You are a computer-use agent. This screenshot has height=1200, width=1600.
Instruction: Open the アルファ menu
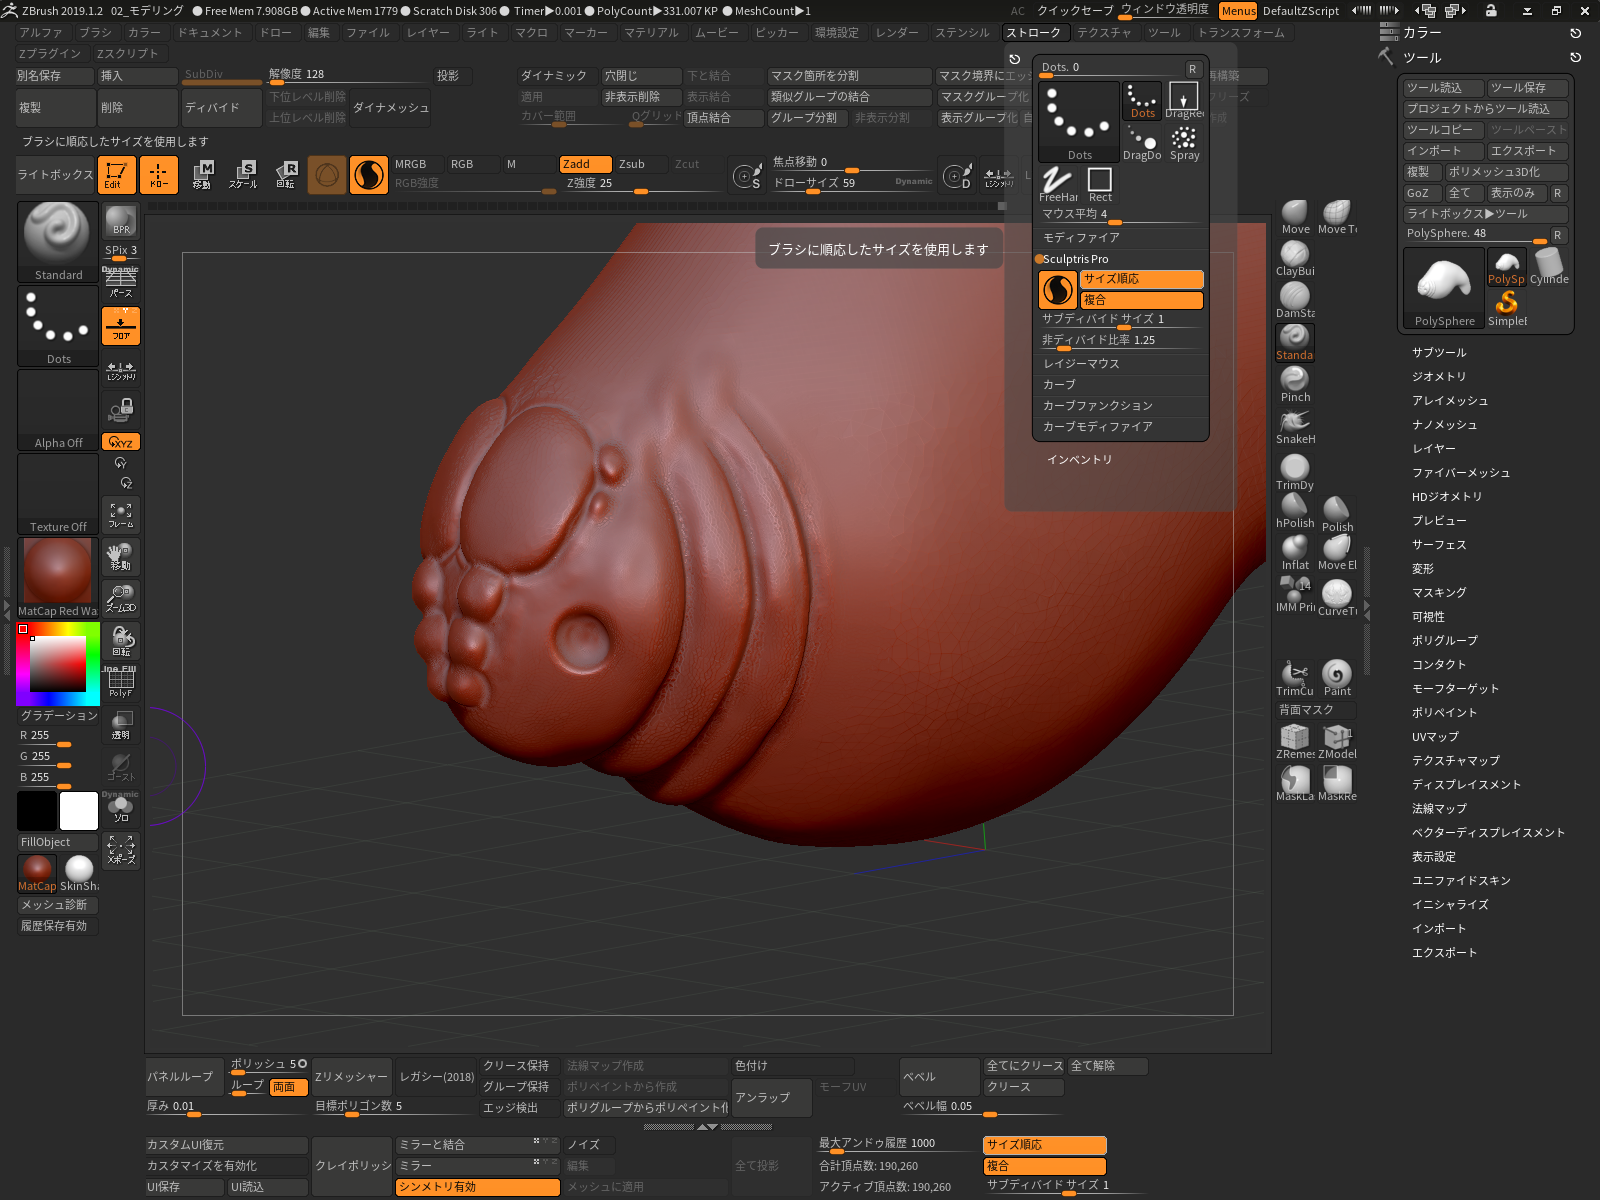[x=40, y=33]
